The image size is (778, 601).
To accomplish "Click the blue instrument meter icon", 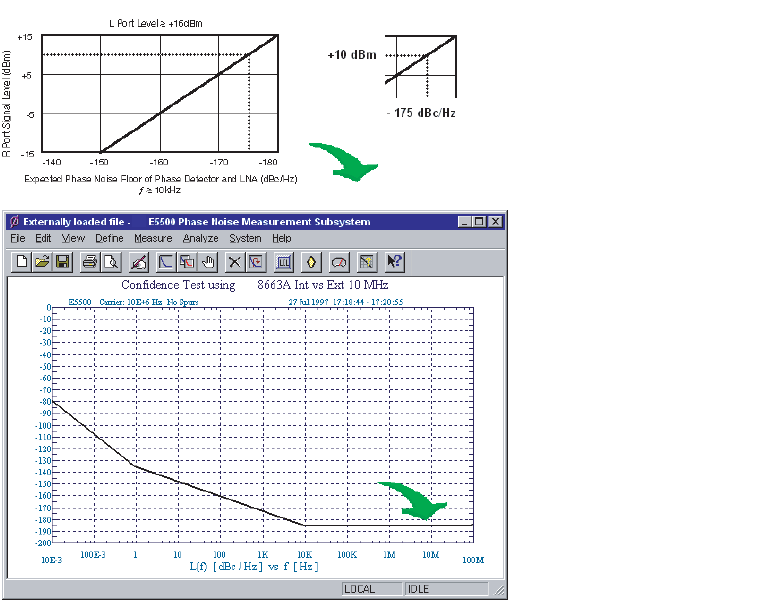I will 284,262.
